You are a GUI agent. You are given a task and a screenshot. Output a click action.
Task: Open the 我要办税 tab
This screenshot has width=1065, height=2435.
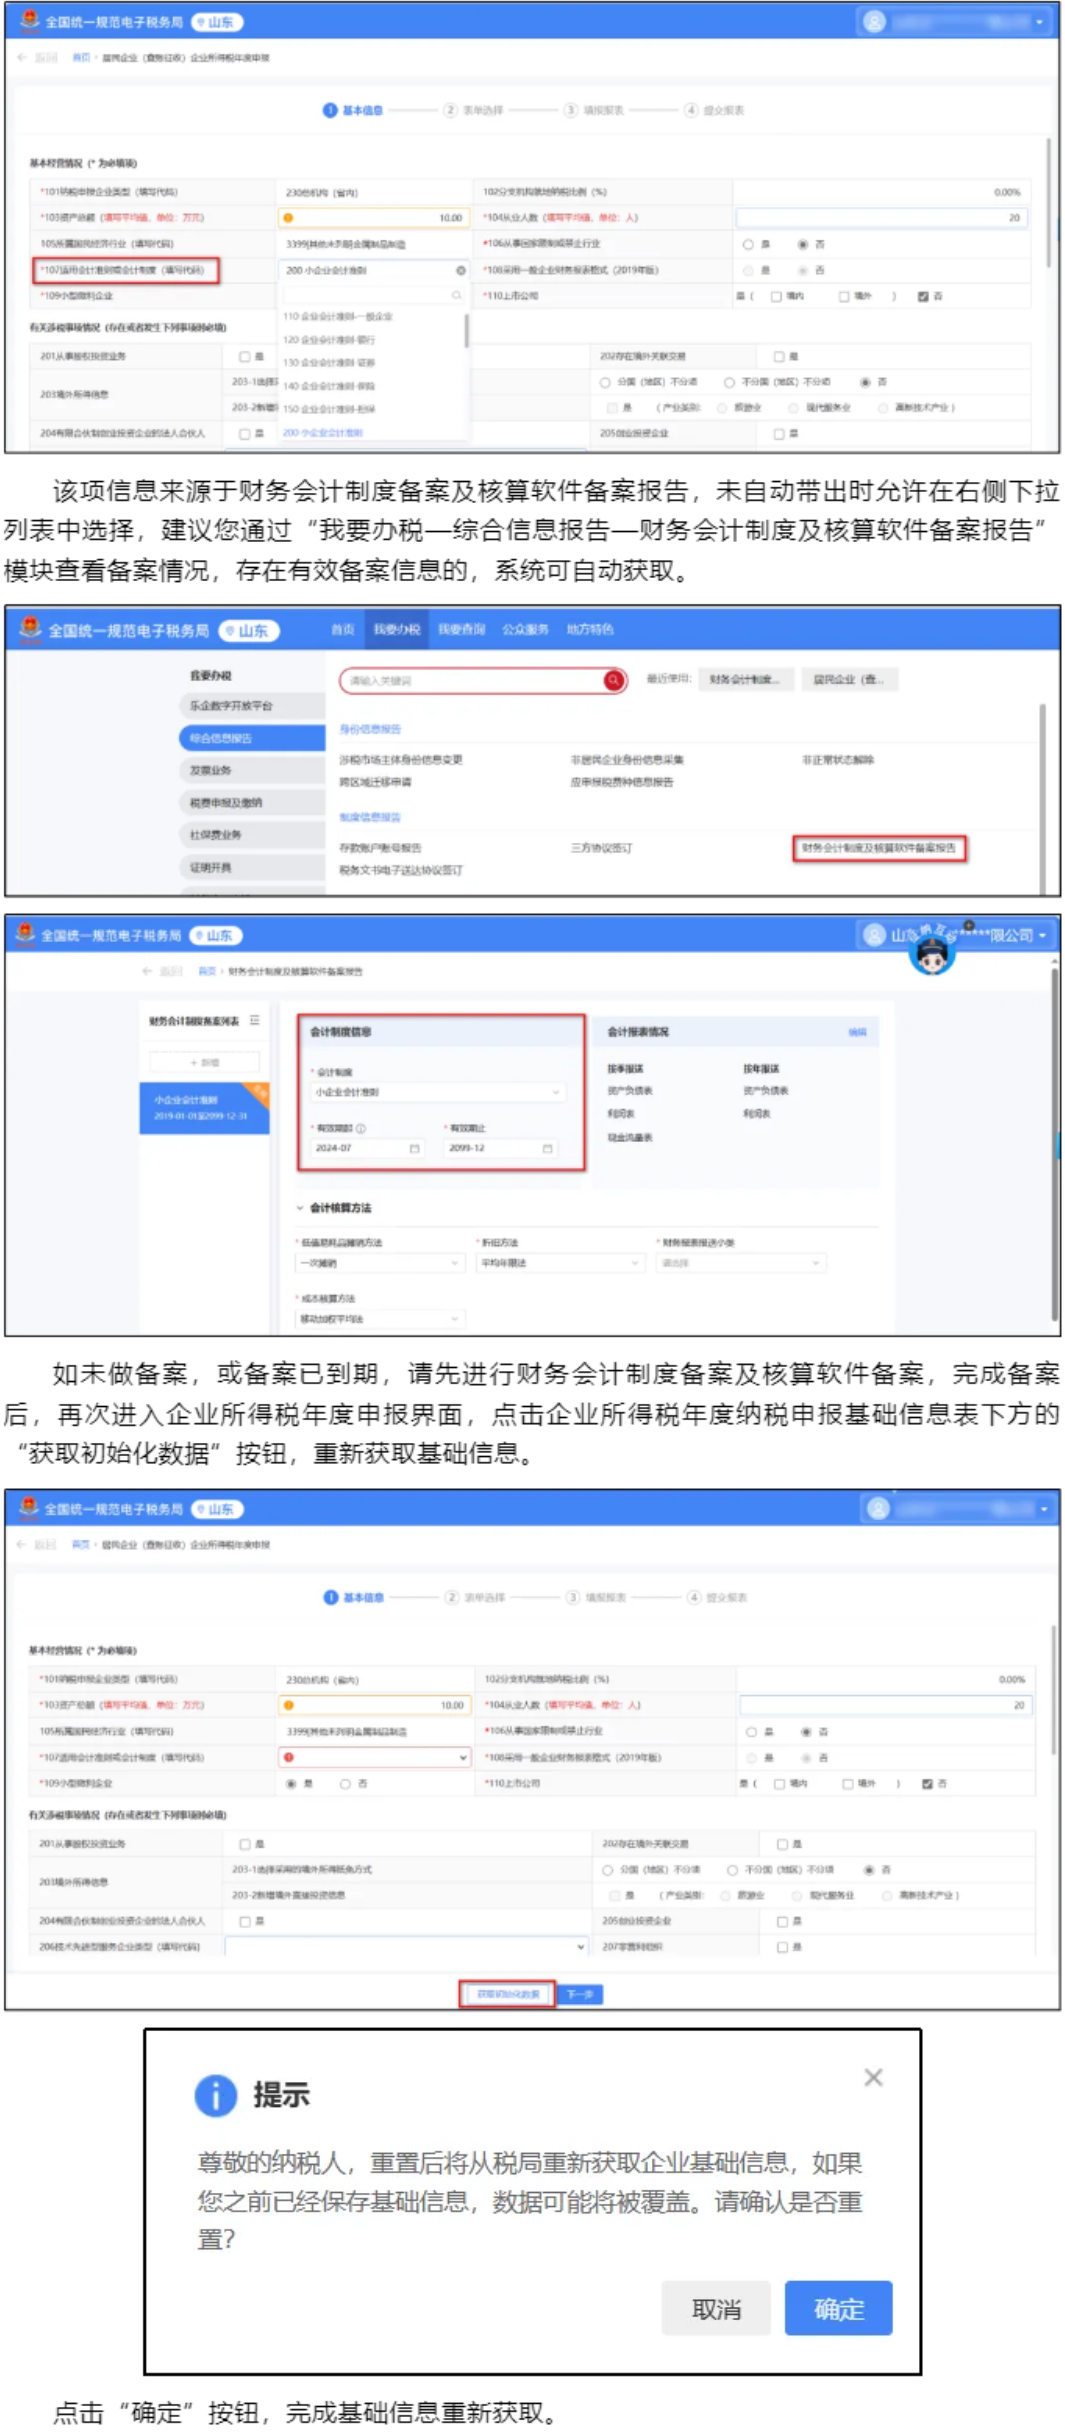396,629
